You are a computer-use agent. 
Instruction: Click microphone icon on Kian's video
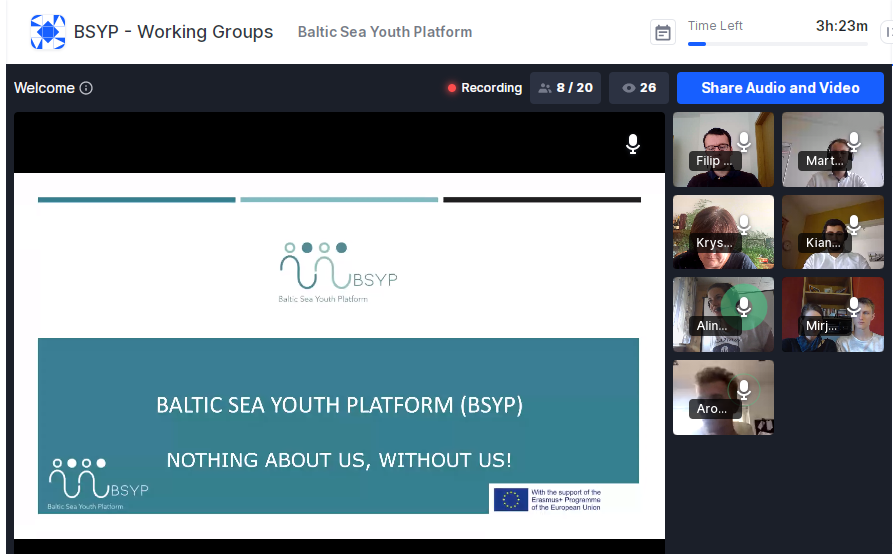tap(854, 224)
